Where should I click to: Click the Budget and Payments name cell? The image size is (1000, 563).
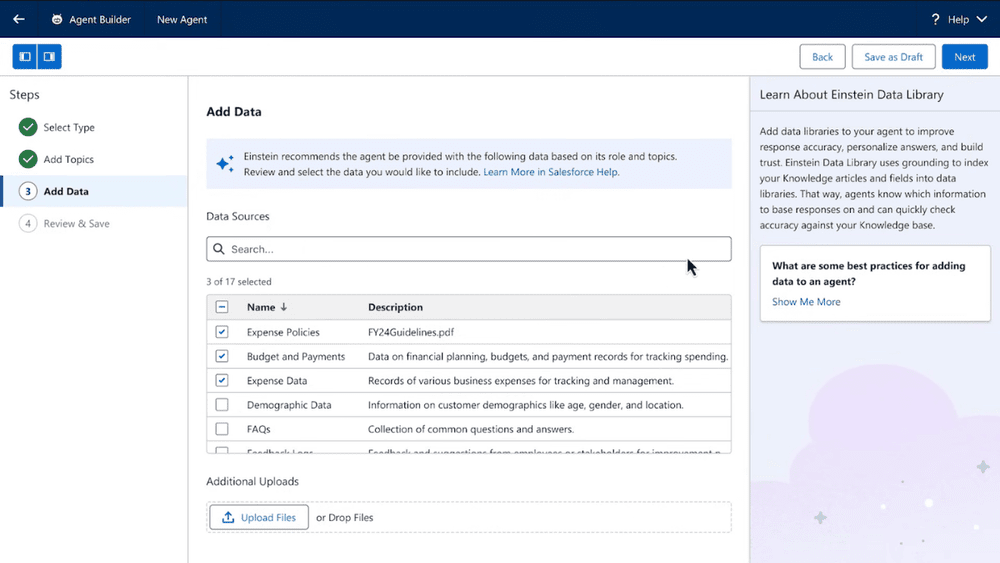click(296, 356)
